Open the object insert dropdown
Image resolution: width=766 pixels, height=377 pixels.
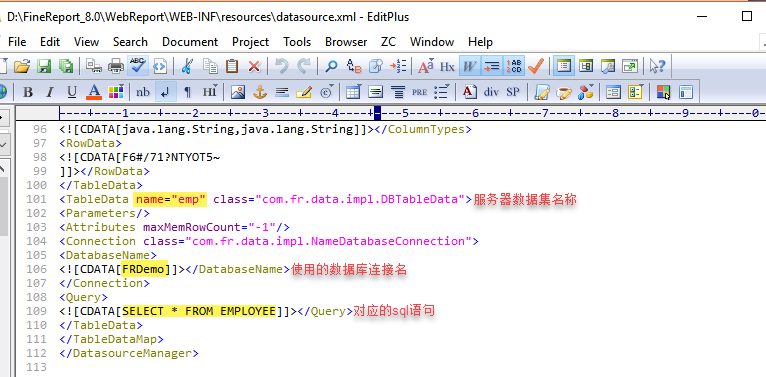[x=585, y=92]
